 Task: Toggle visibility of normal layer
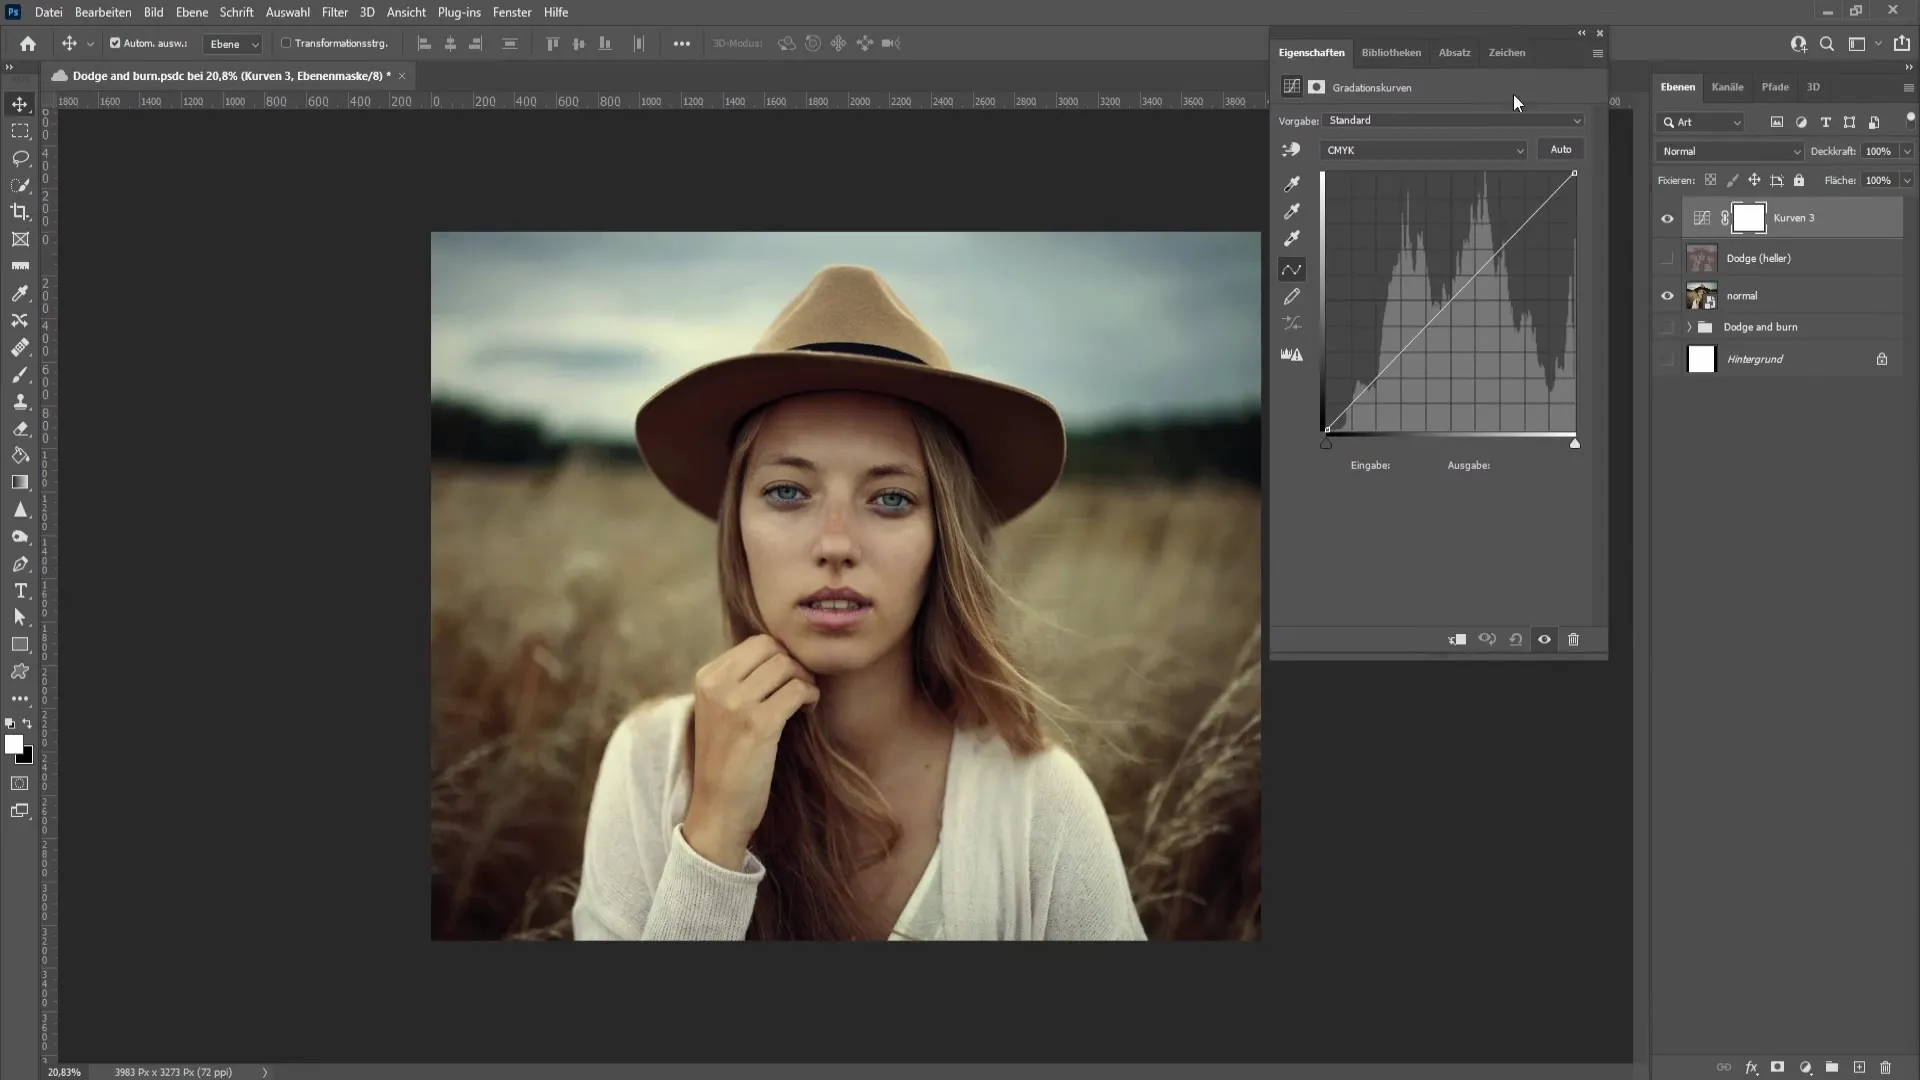pyautogui.click(x=1668, y=294)
